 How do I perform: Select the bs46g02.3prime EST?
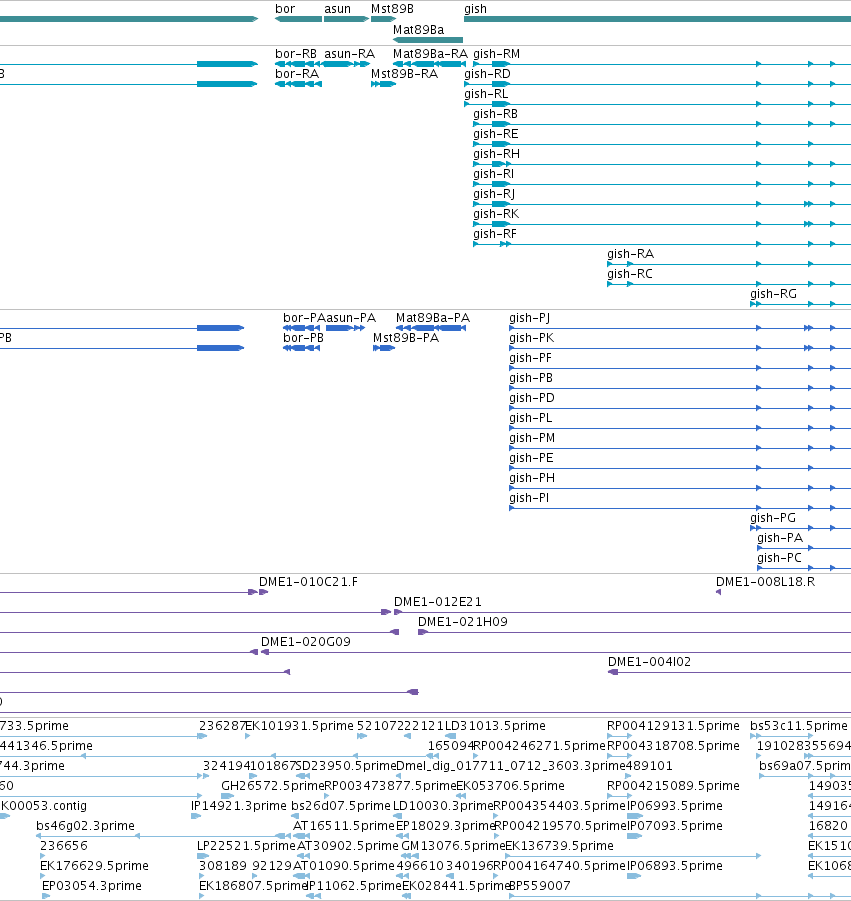(x=86, y=826)
